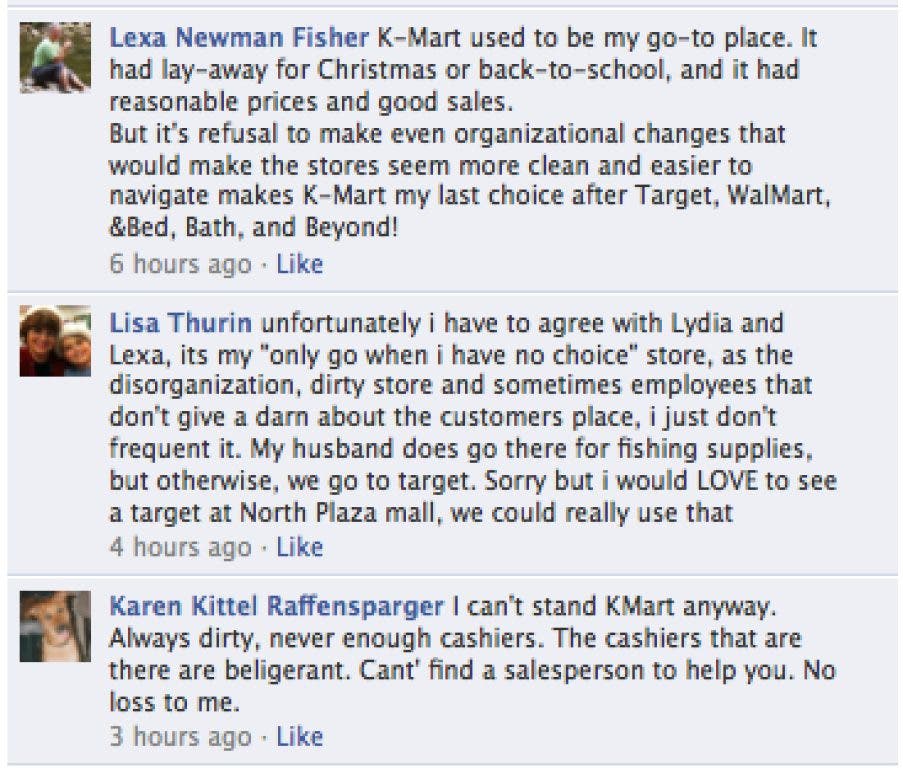Click the '6 hours ago' timestamp
903x768 pixels.
[179, 264]
